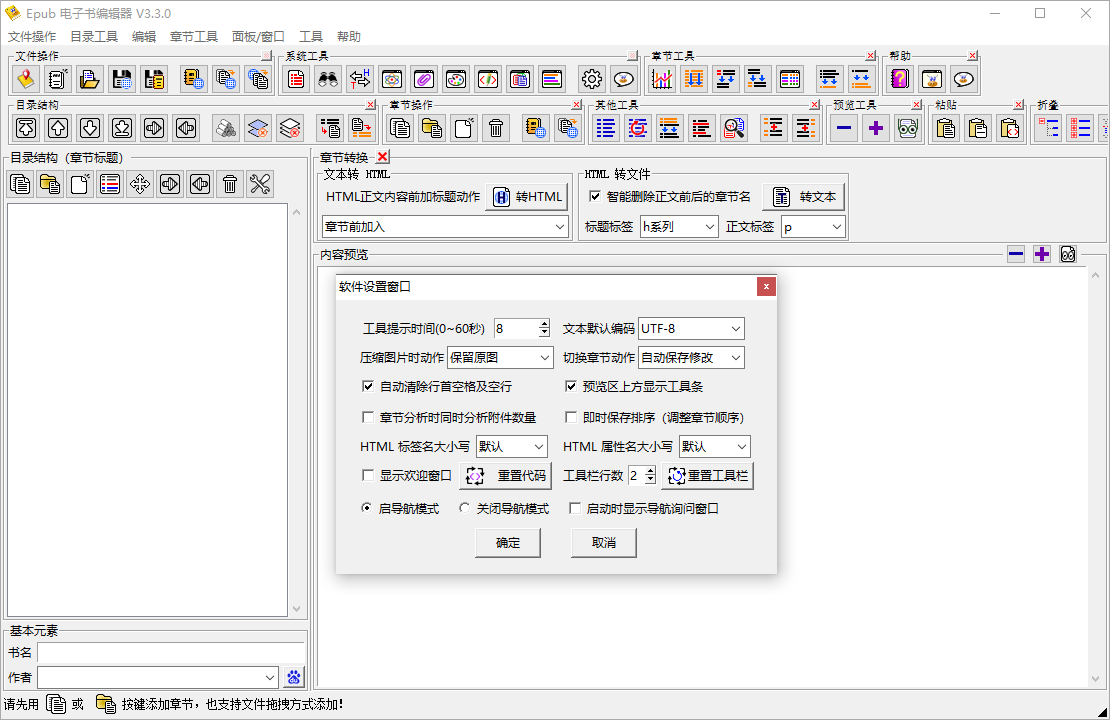Click the 取消 button
The height and width of the screenshot is (720, 1110).
[604, 543]
